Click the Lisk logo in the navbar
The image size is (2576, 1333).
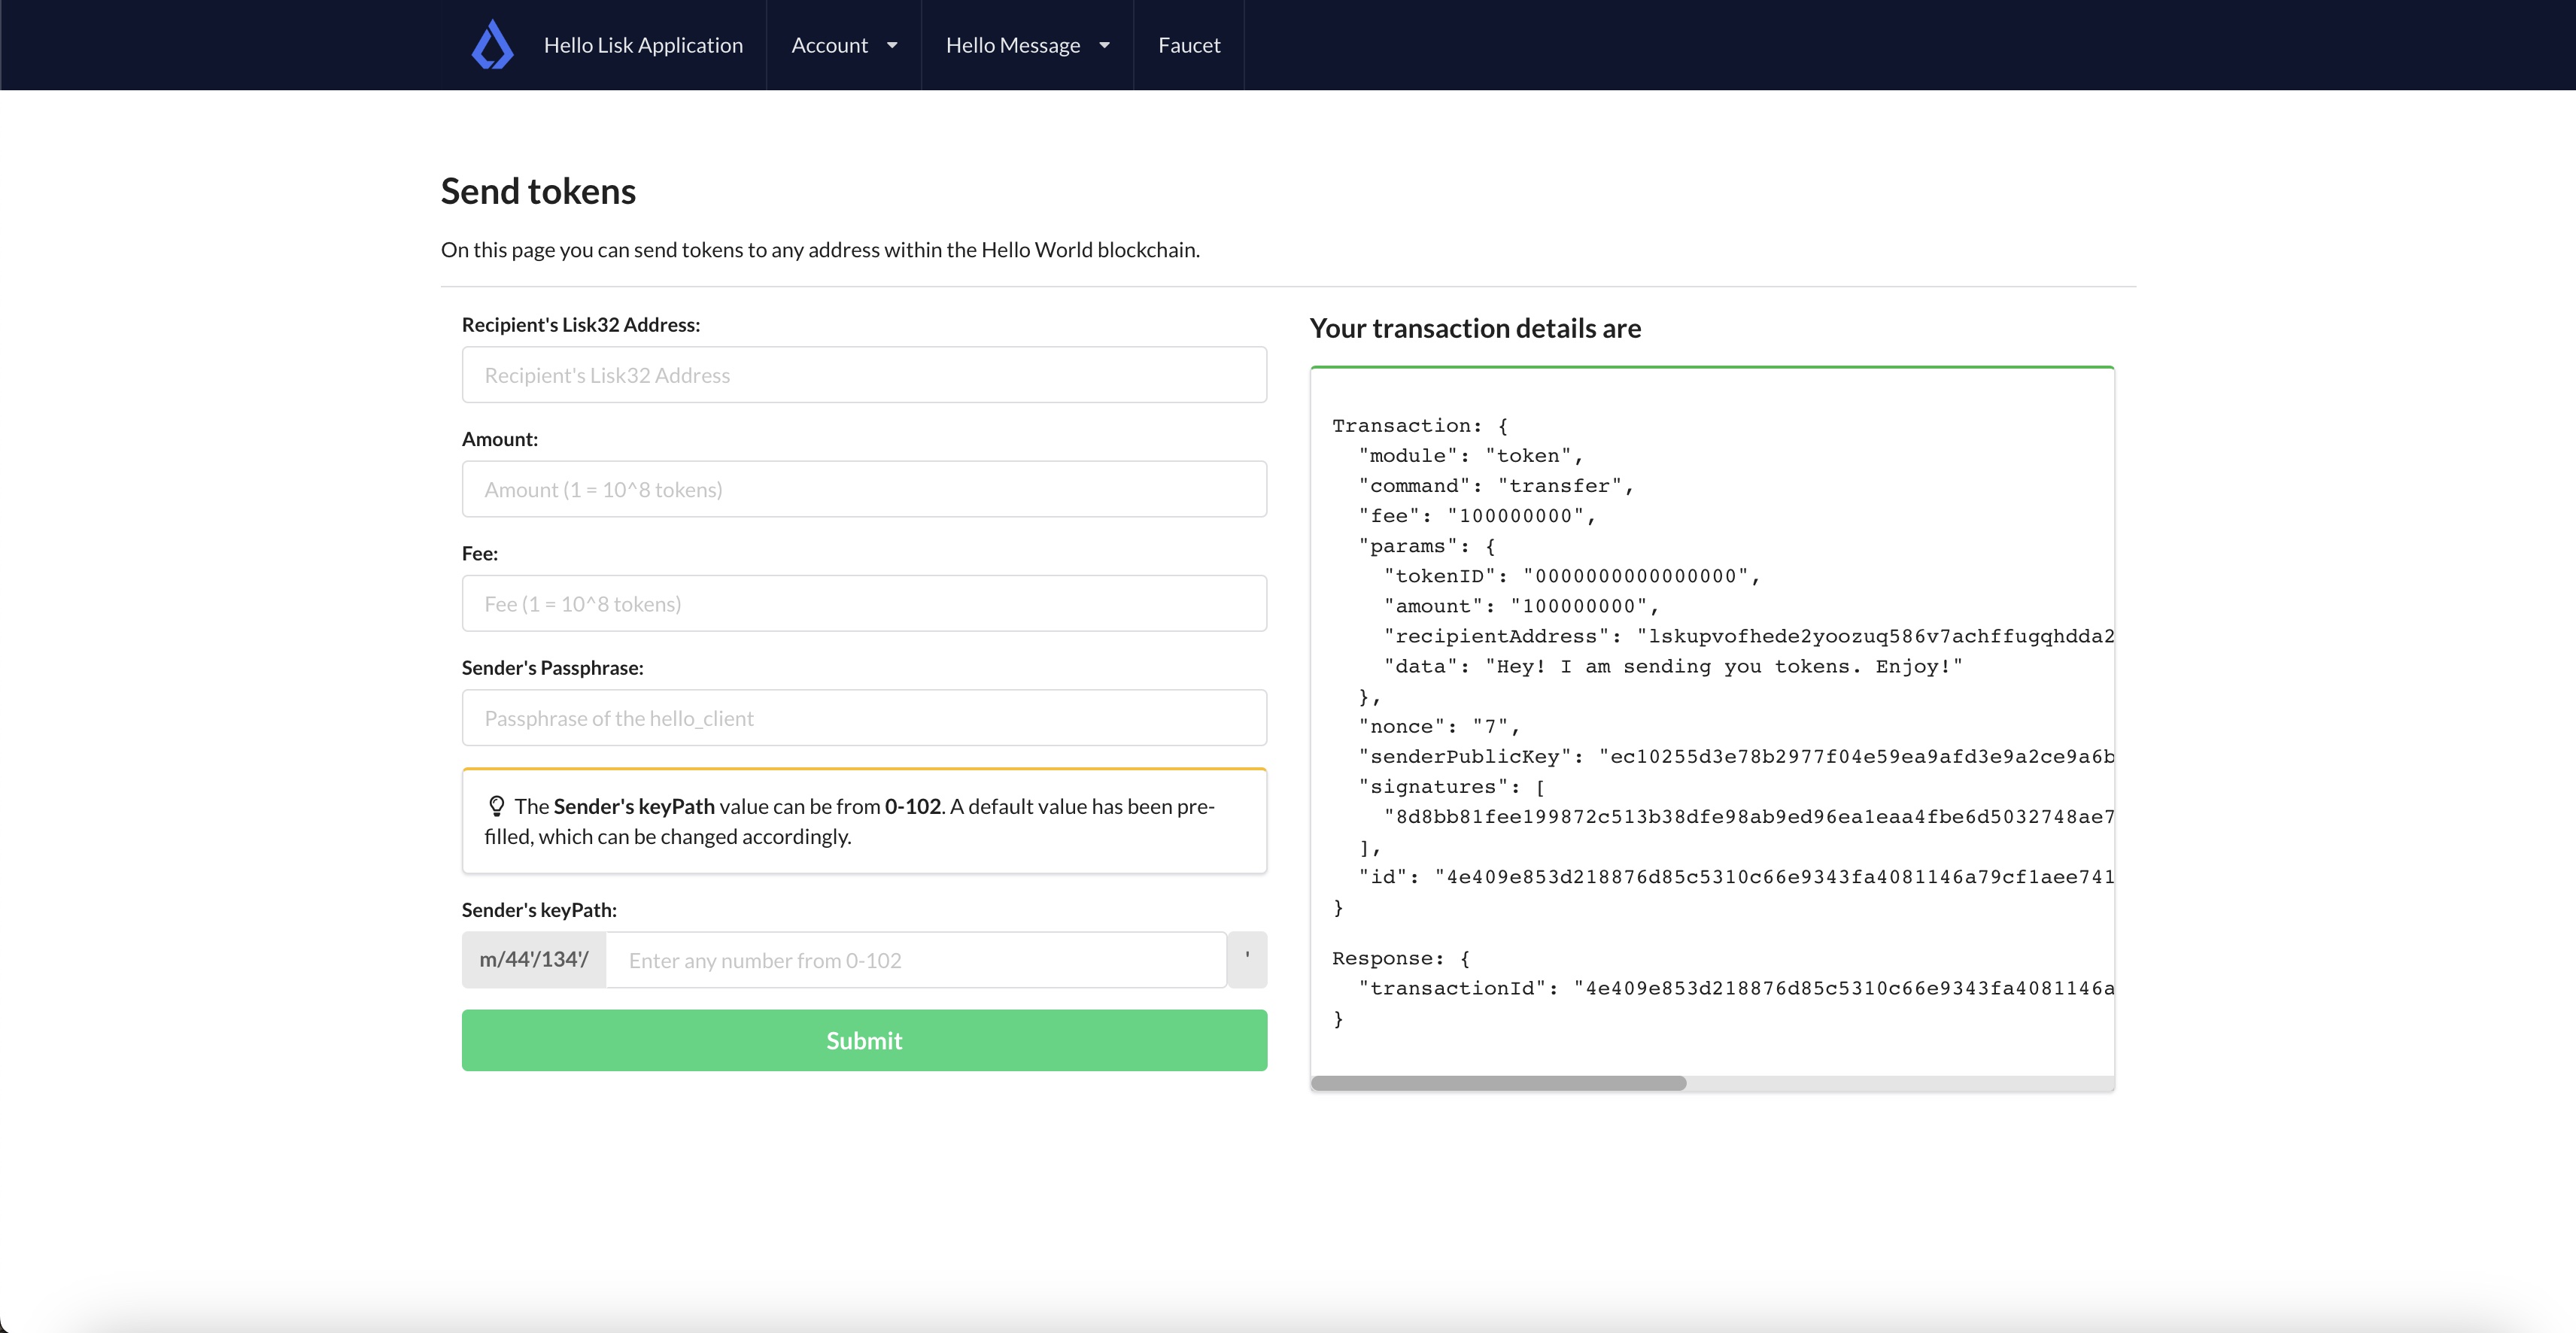492,44
